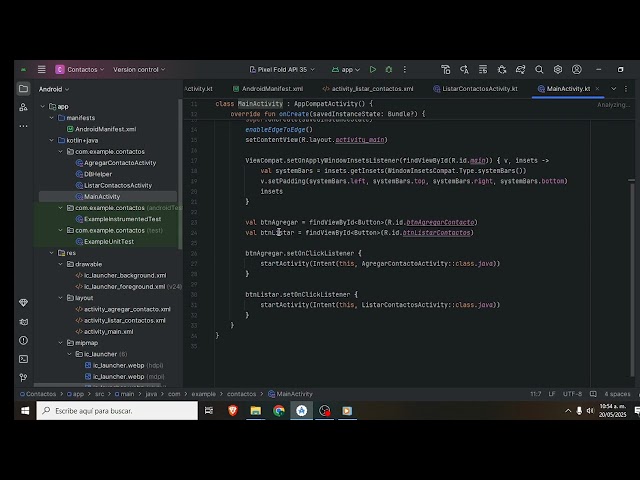The image size is (640, 480).
Task: Open Google Chrome in taskbar
Action: [x=279, y=411]
